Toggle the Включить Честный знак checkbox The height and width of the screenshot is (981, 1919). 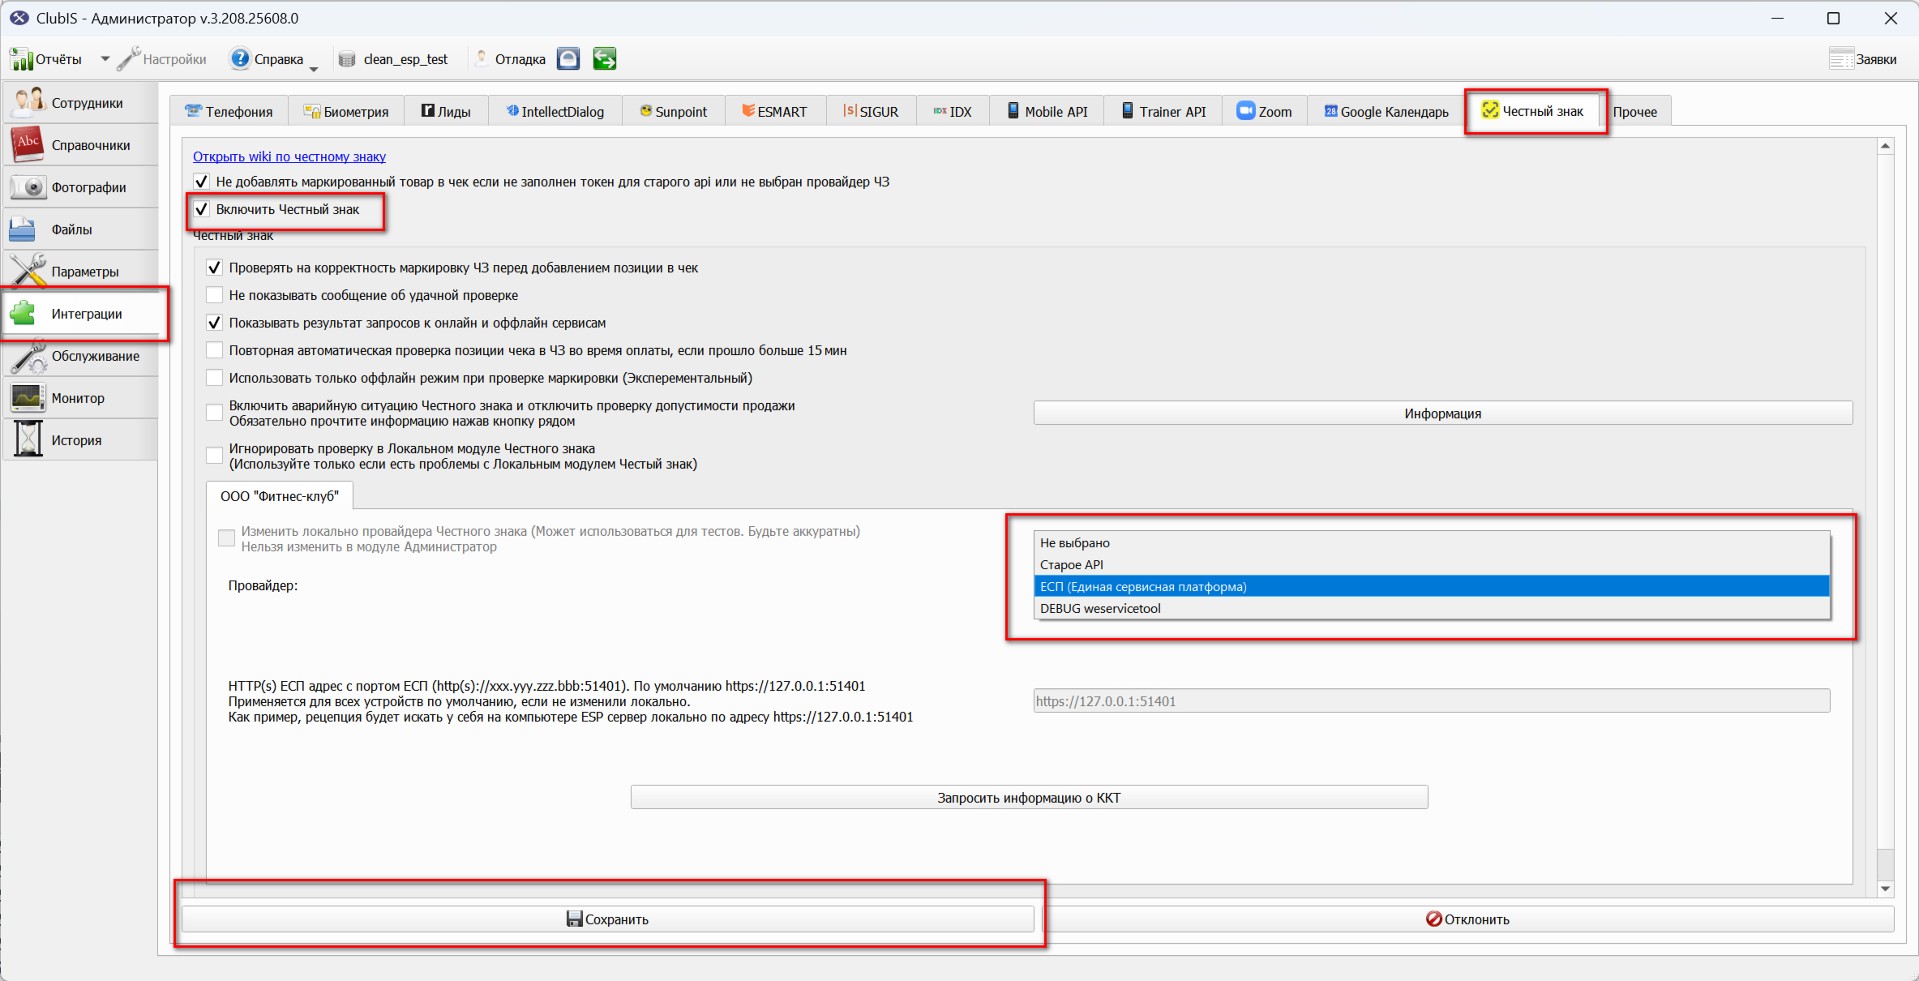(202, 209)
